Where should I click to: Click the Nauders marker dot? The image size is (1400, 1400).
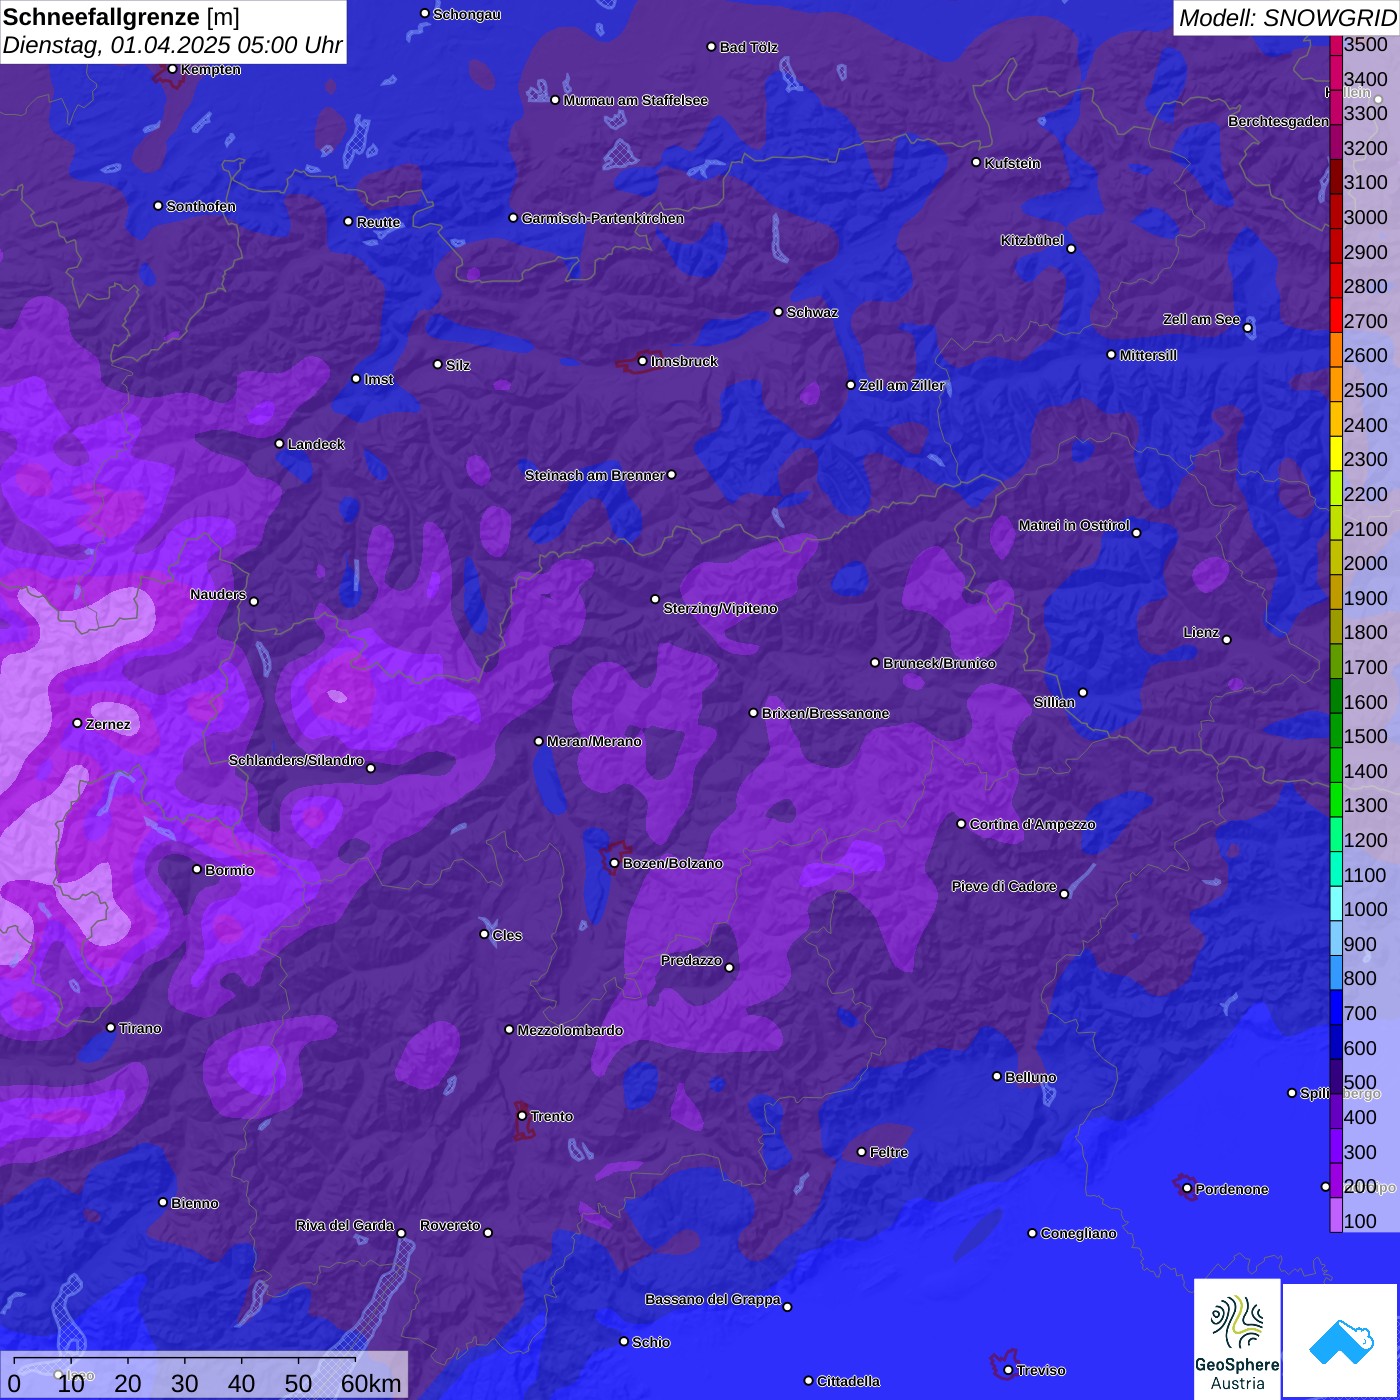click(254, 601)
